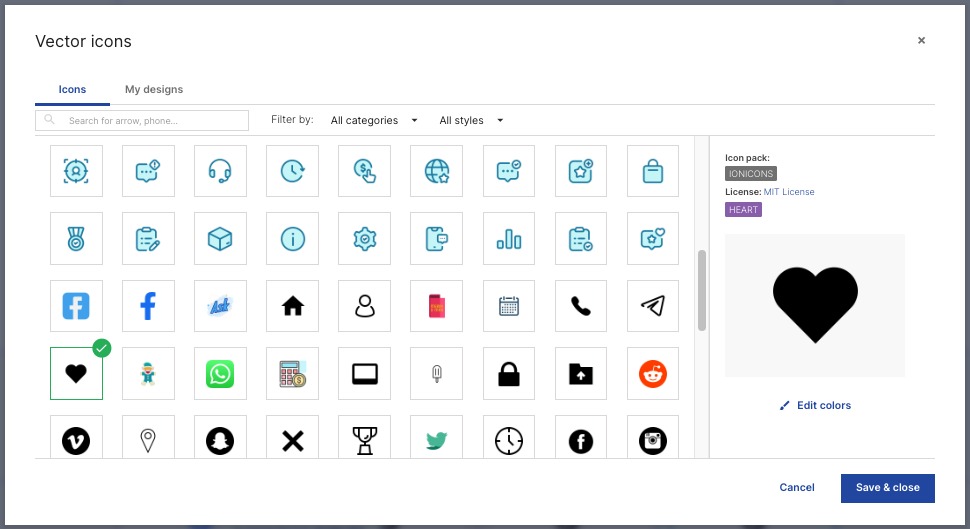This screenshot has width=970, height=529.
Task: Open the All styles filter dropdown
Action: coord(471,120)
